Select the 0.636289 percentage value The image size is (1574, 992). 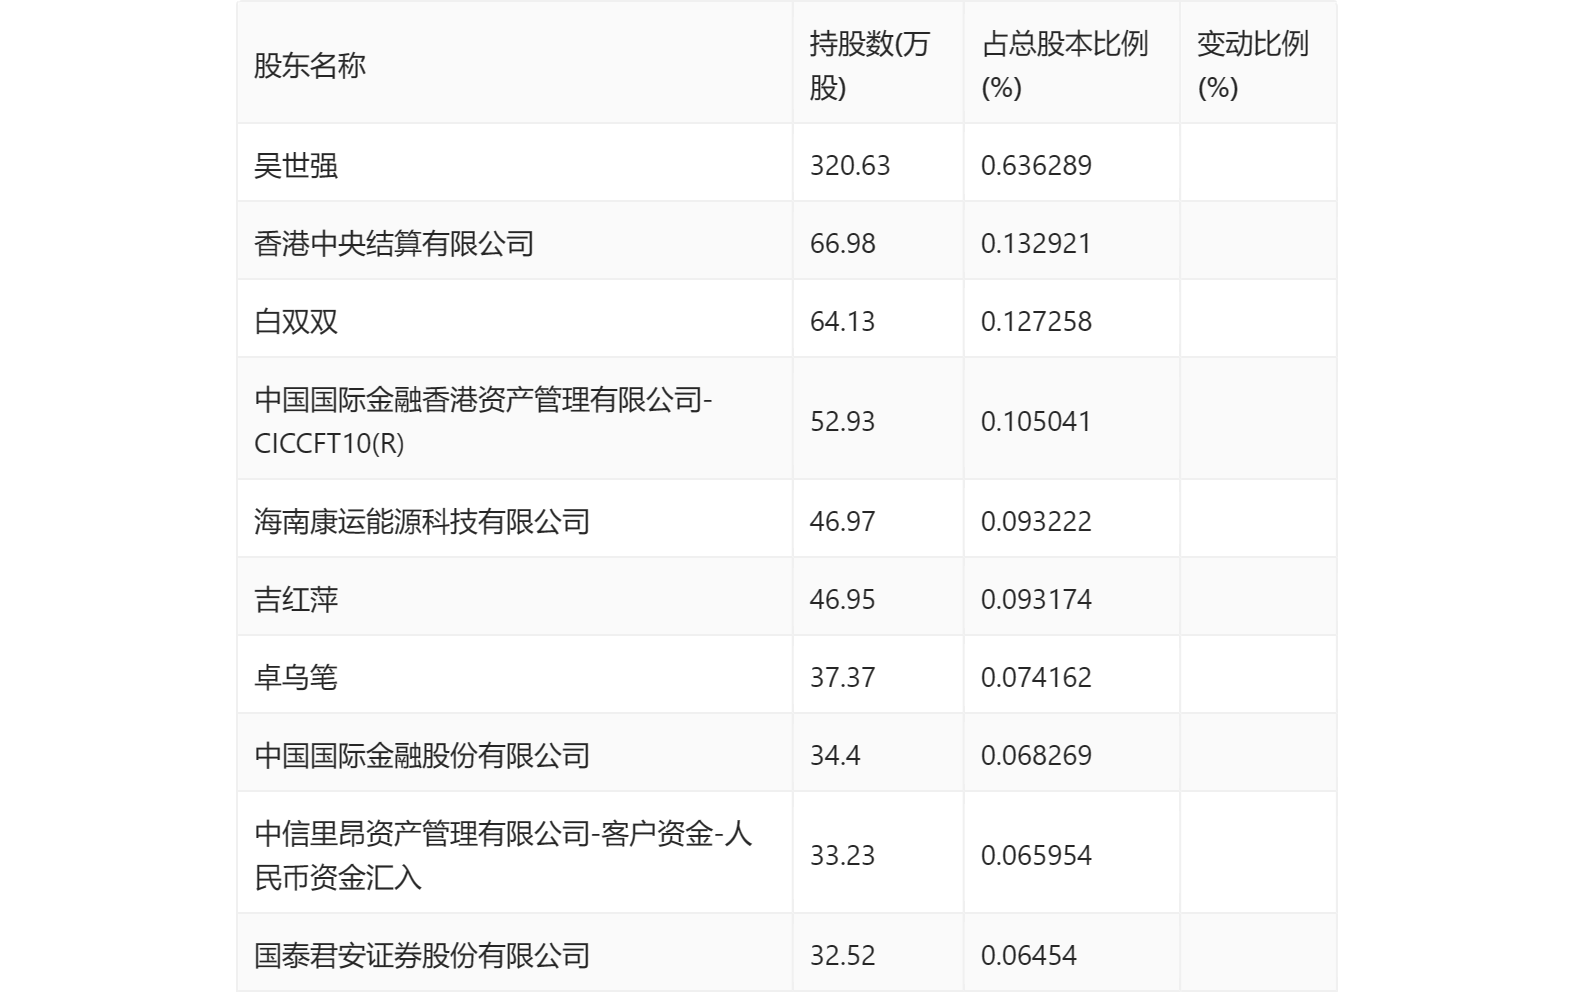1036,165
